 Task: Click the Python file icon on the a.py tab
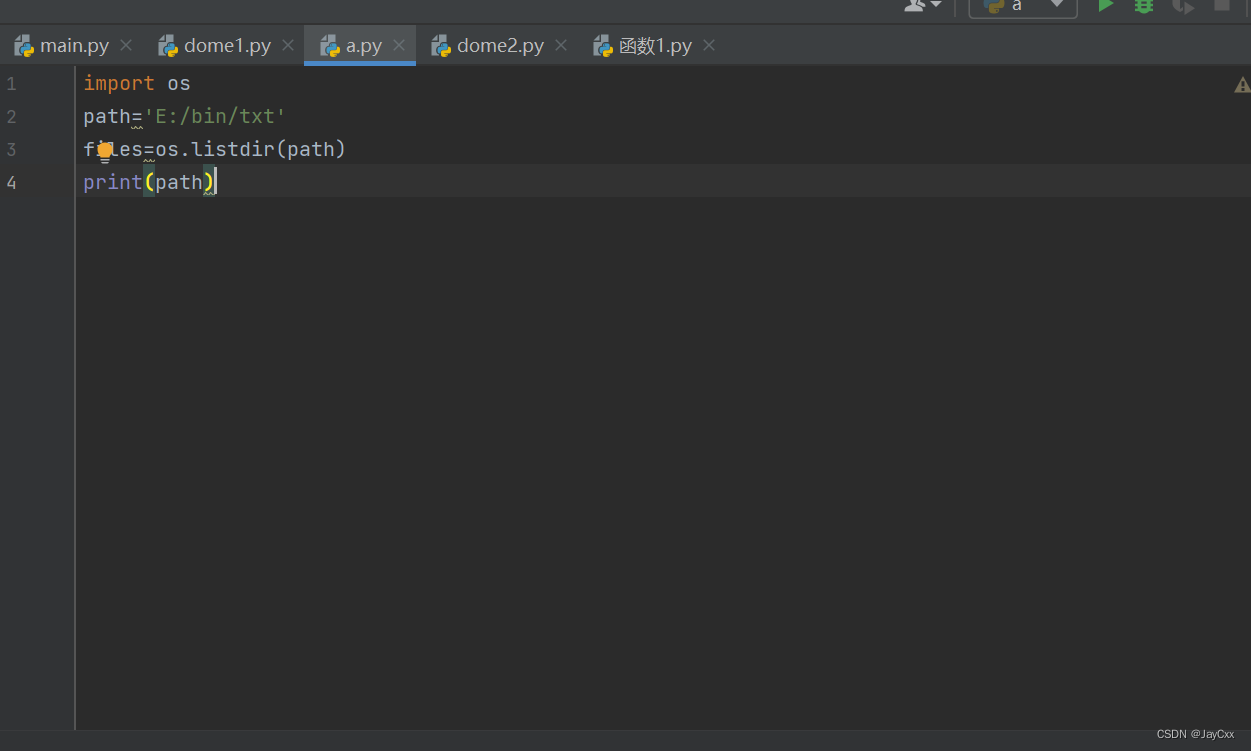[x=328, y=45]
